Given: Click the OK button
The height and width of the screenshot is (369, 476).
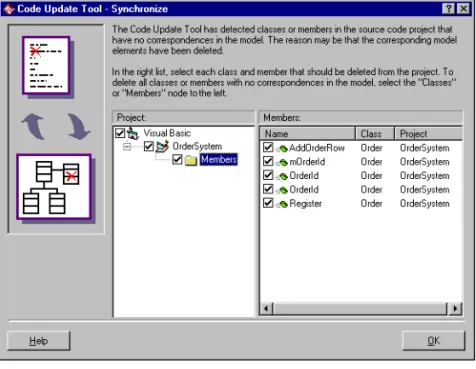Looking at the screenshot, I should 433,341.
